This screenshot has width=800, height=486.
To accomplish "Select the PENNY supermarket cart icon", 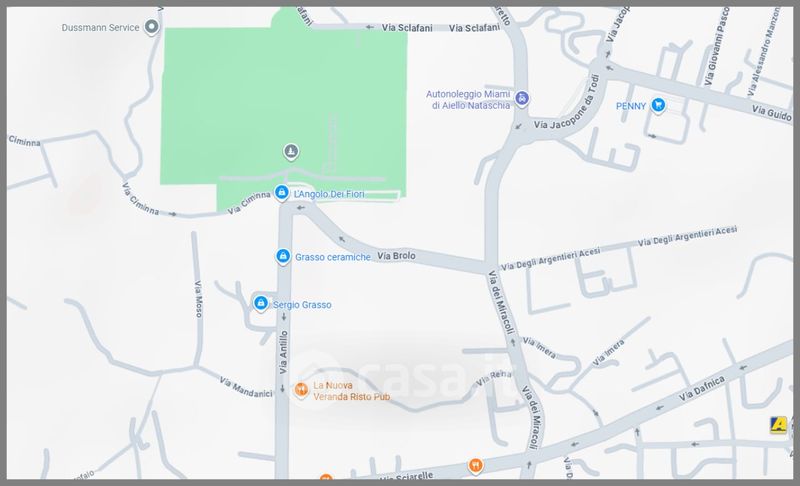I will coord(658,105).
